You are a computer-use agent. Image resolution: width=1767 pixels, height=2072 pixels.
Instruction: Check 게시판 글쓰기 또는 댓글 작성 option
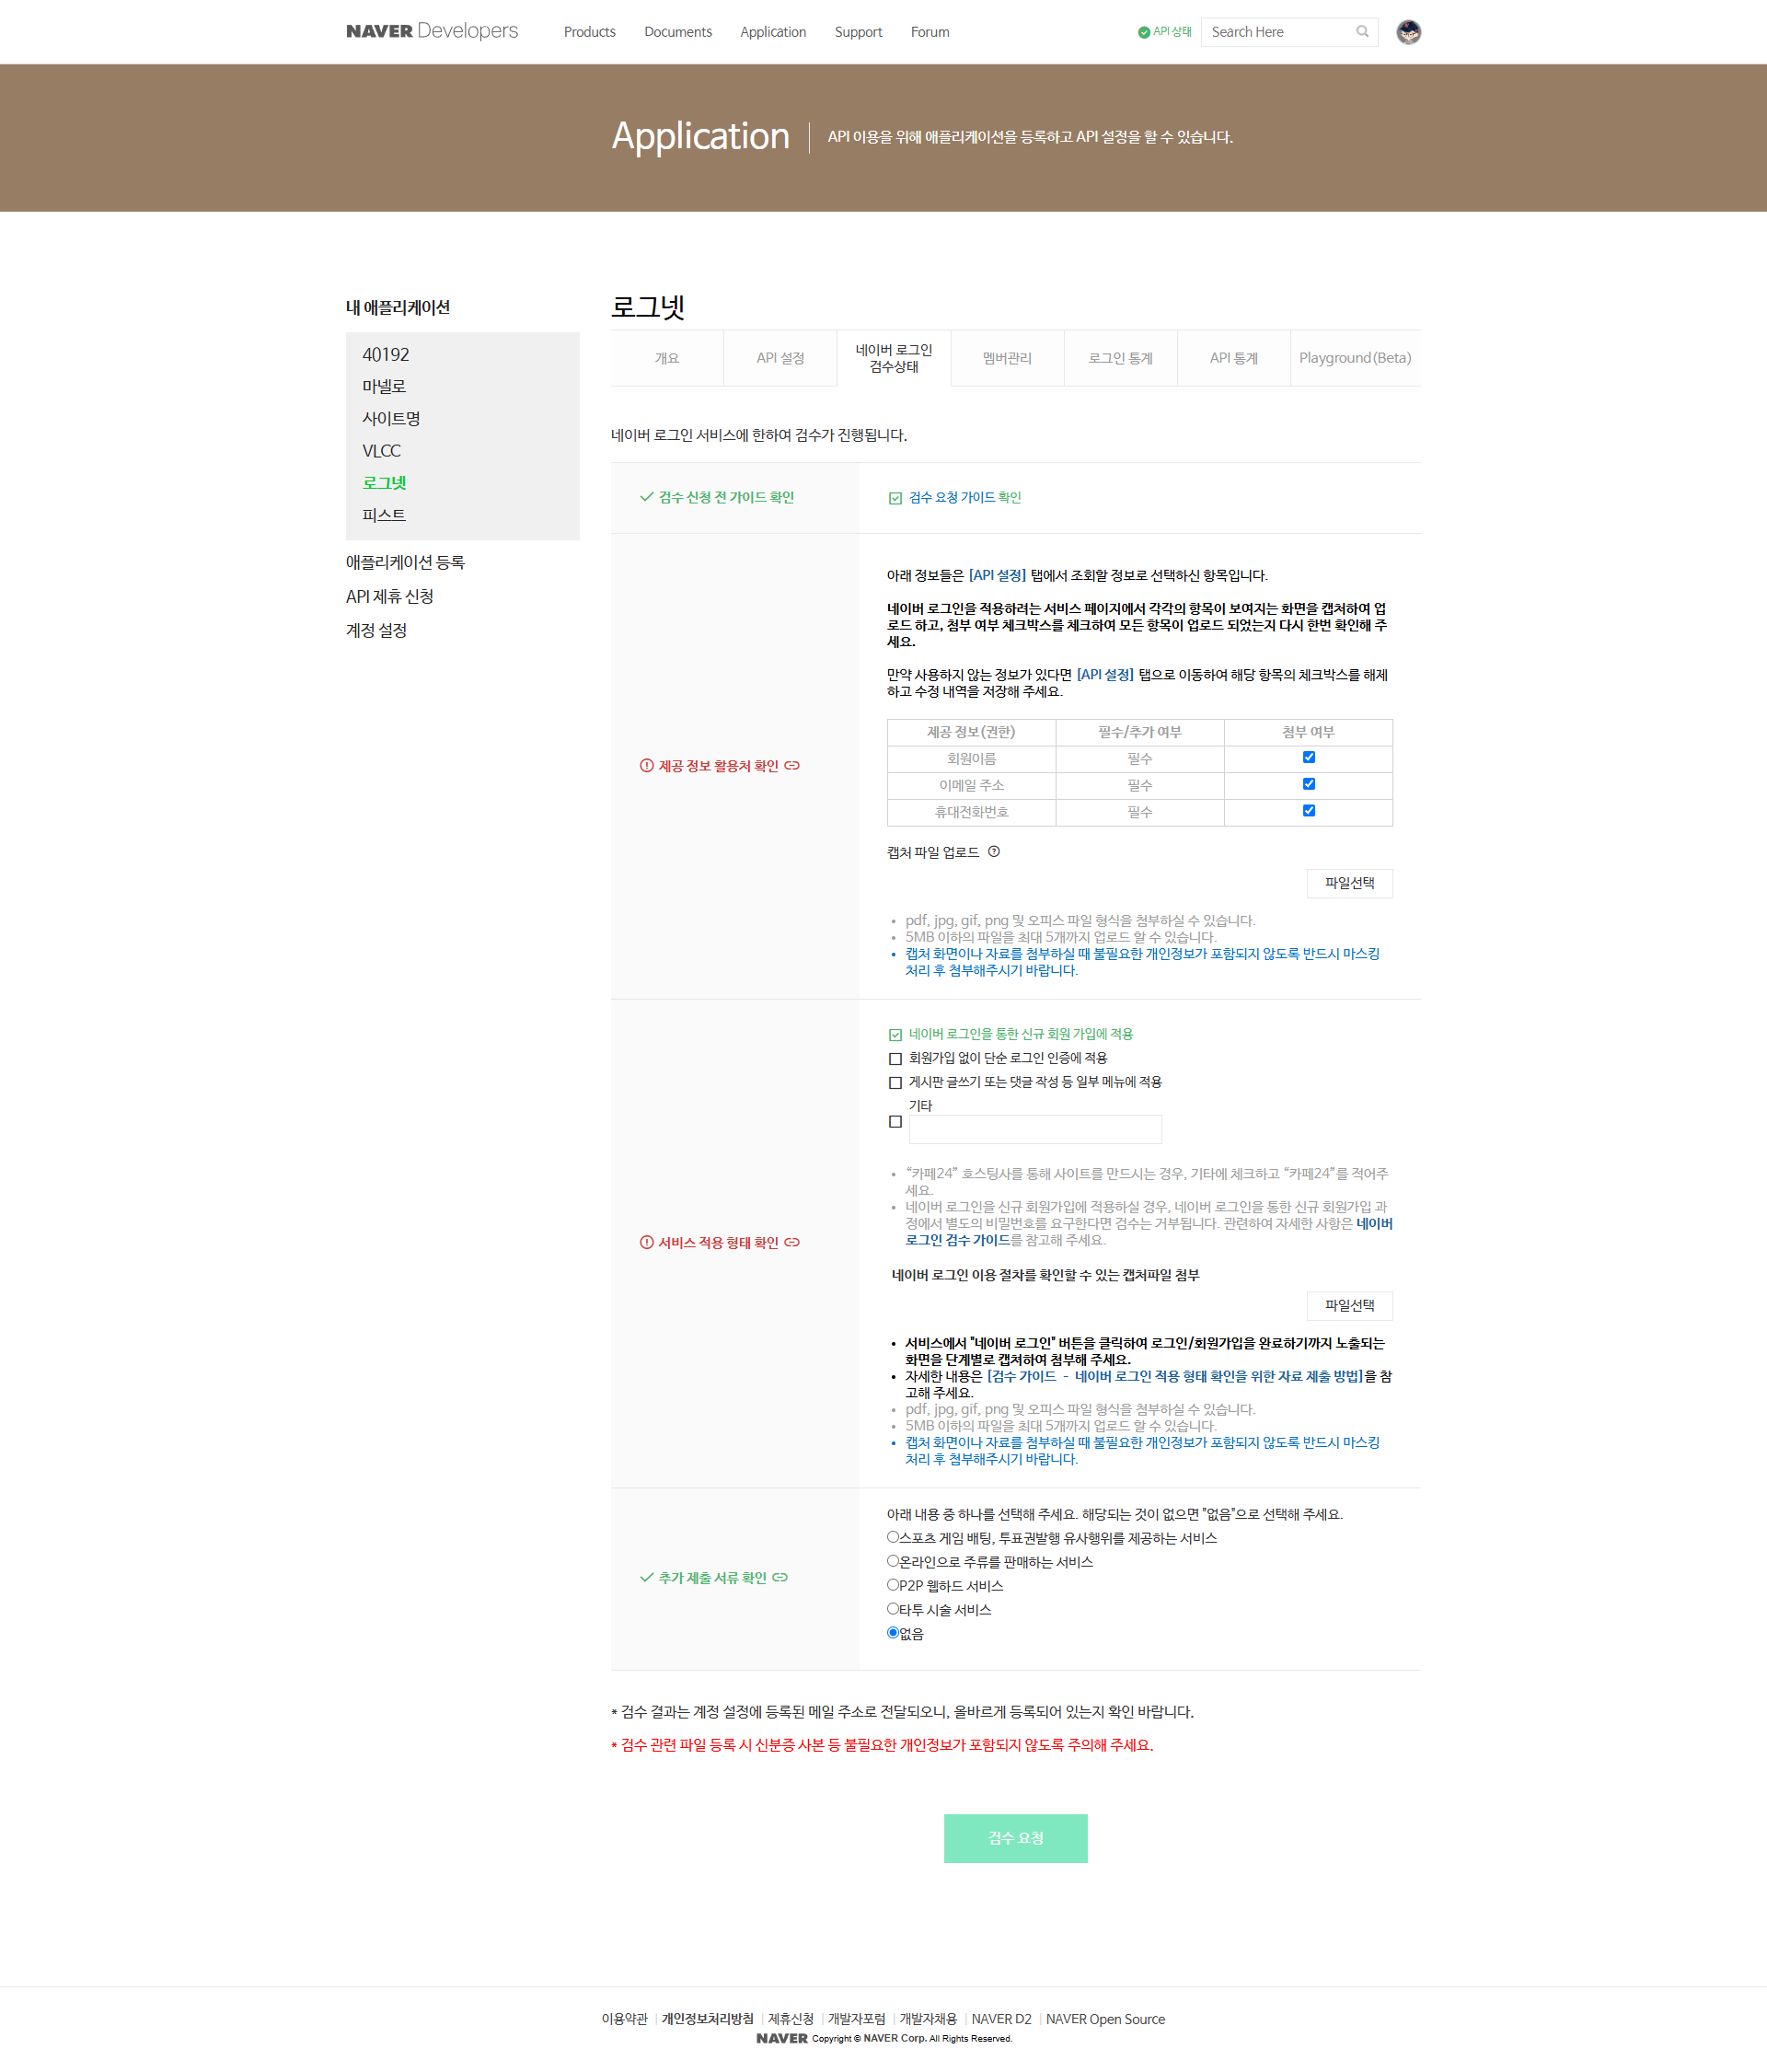point(895,1083)
